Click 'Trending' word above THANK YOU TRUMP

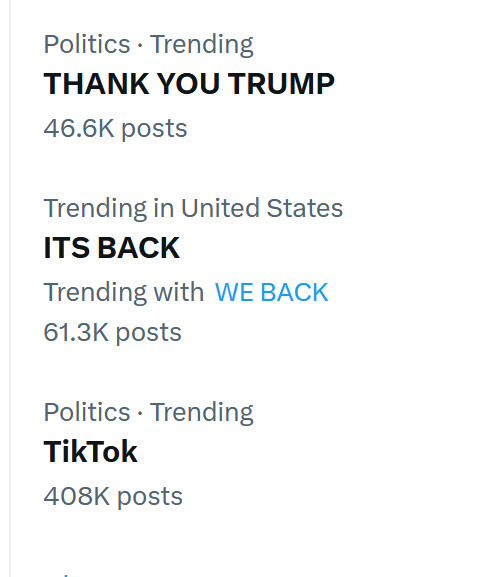pos(202,45)
